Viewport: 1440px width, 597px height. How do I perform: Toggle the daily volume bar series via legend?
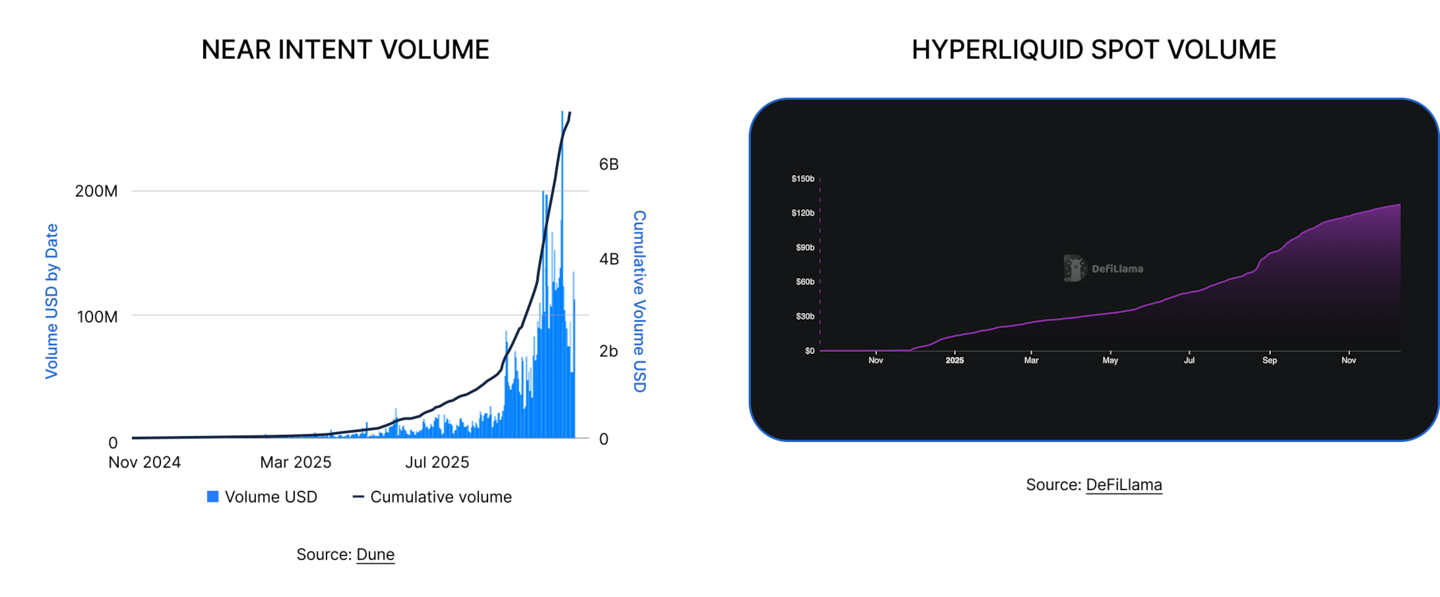(212, 496)
